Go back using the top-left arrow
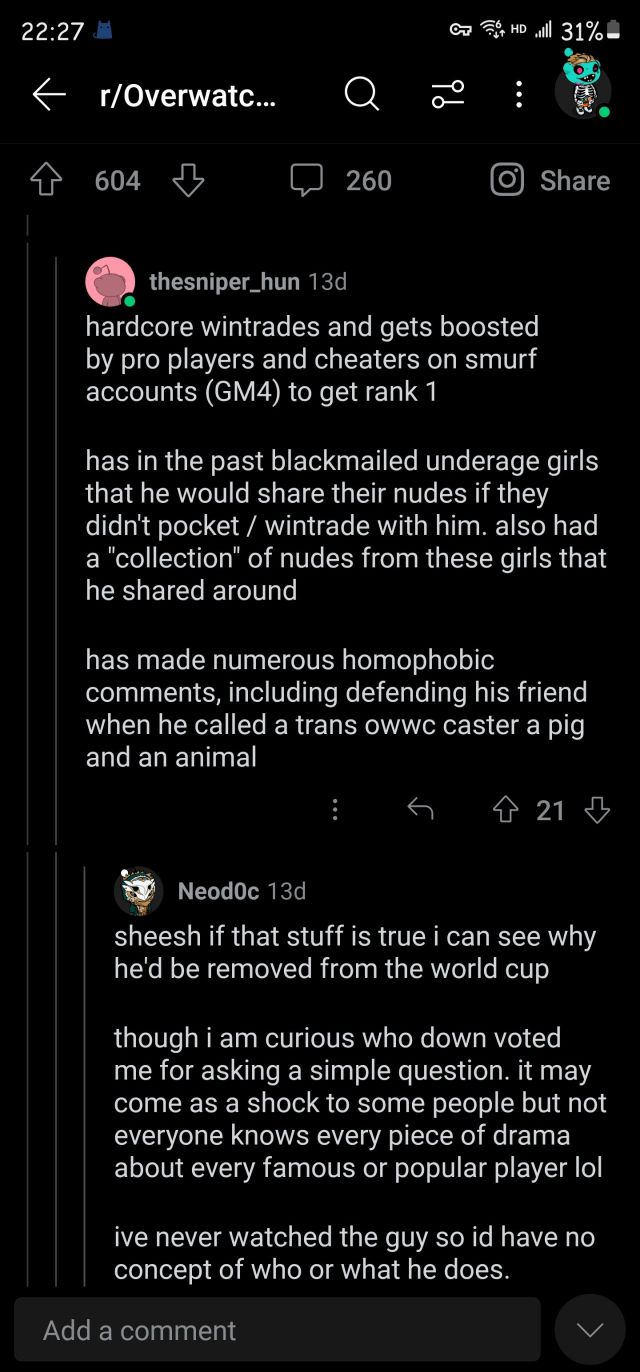Image resolution: width=640 pixels, height=1372 pixels. (49, 95)
